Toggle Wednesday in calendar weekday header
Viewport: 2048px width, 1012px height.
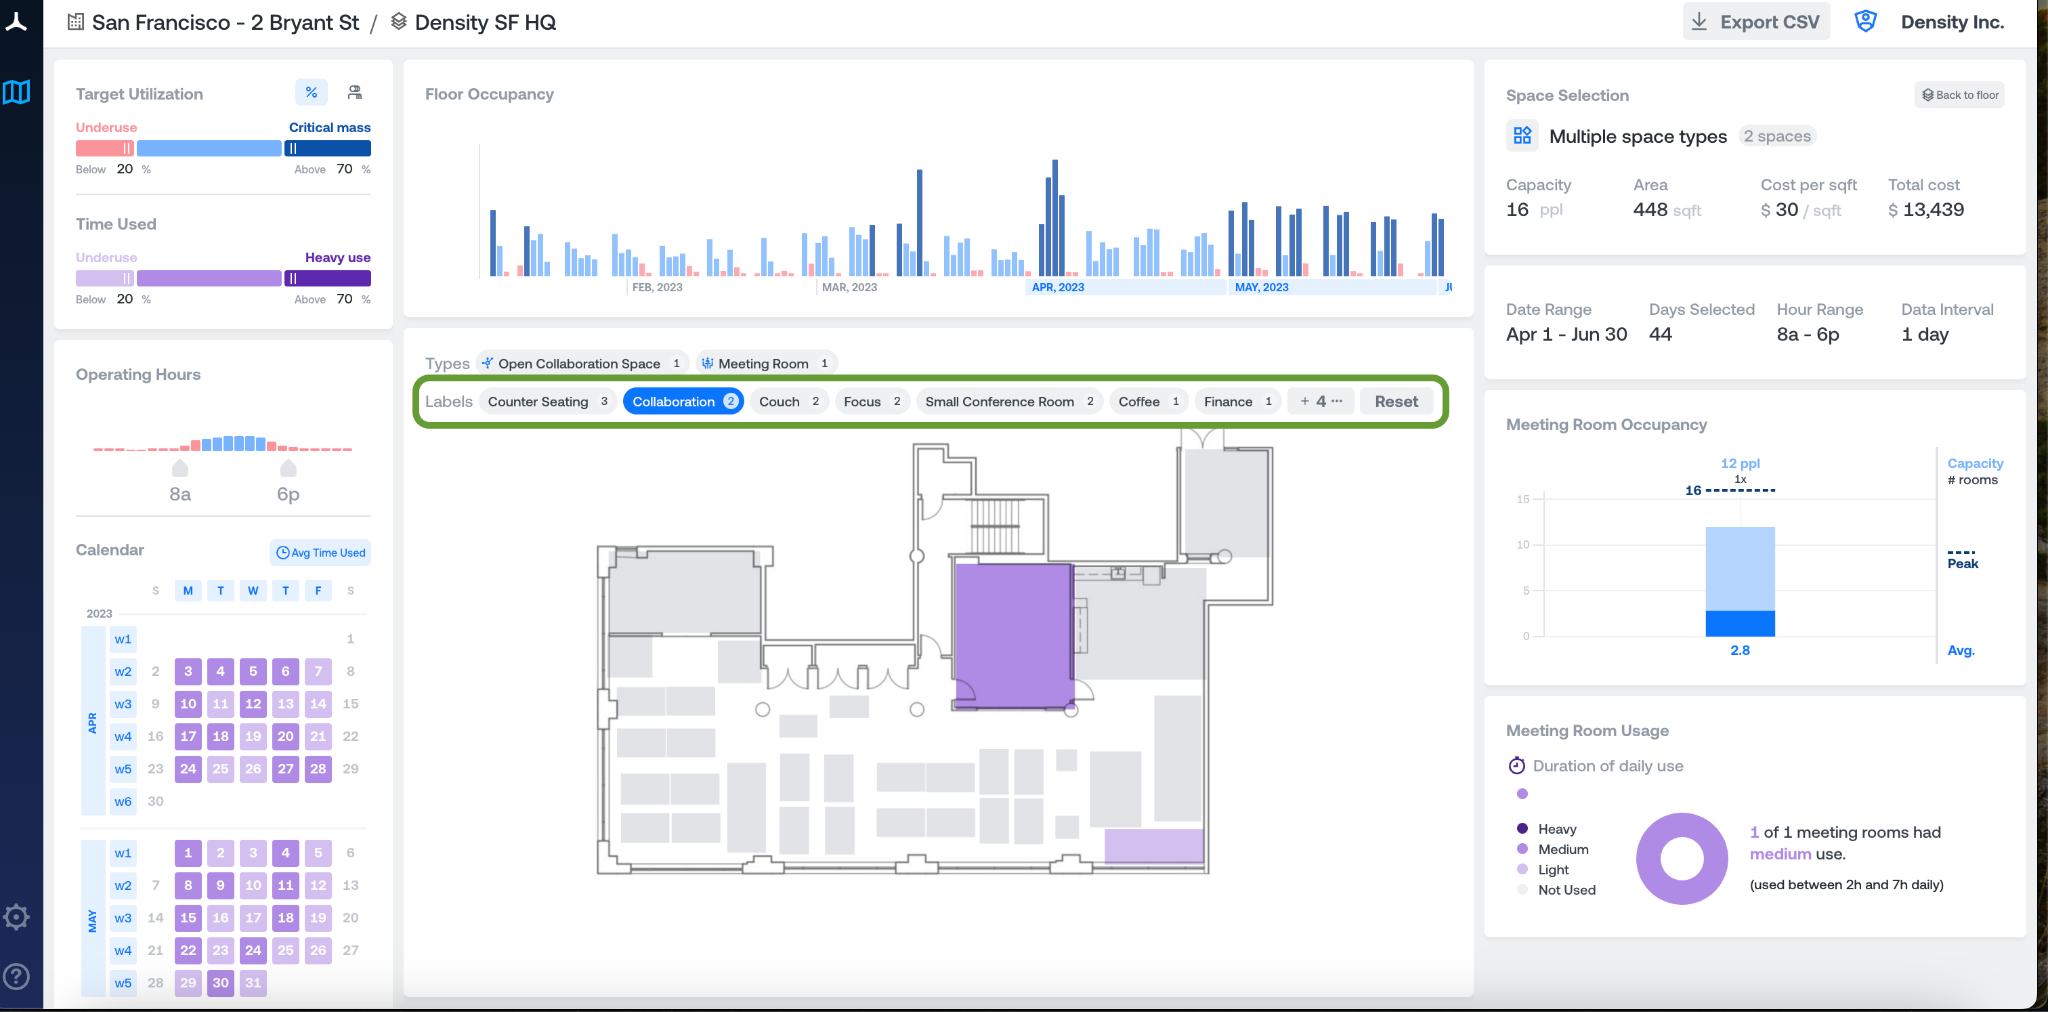coord(253,590)
